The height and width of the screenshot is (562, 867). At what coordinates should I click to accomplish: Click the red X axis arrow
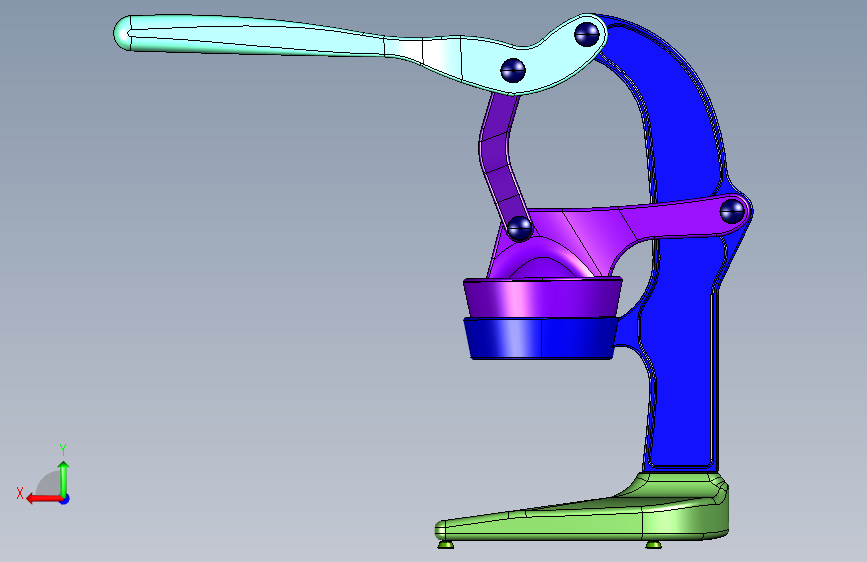(x=44, y=498)
